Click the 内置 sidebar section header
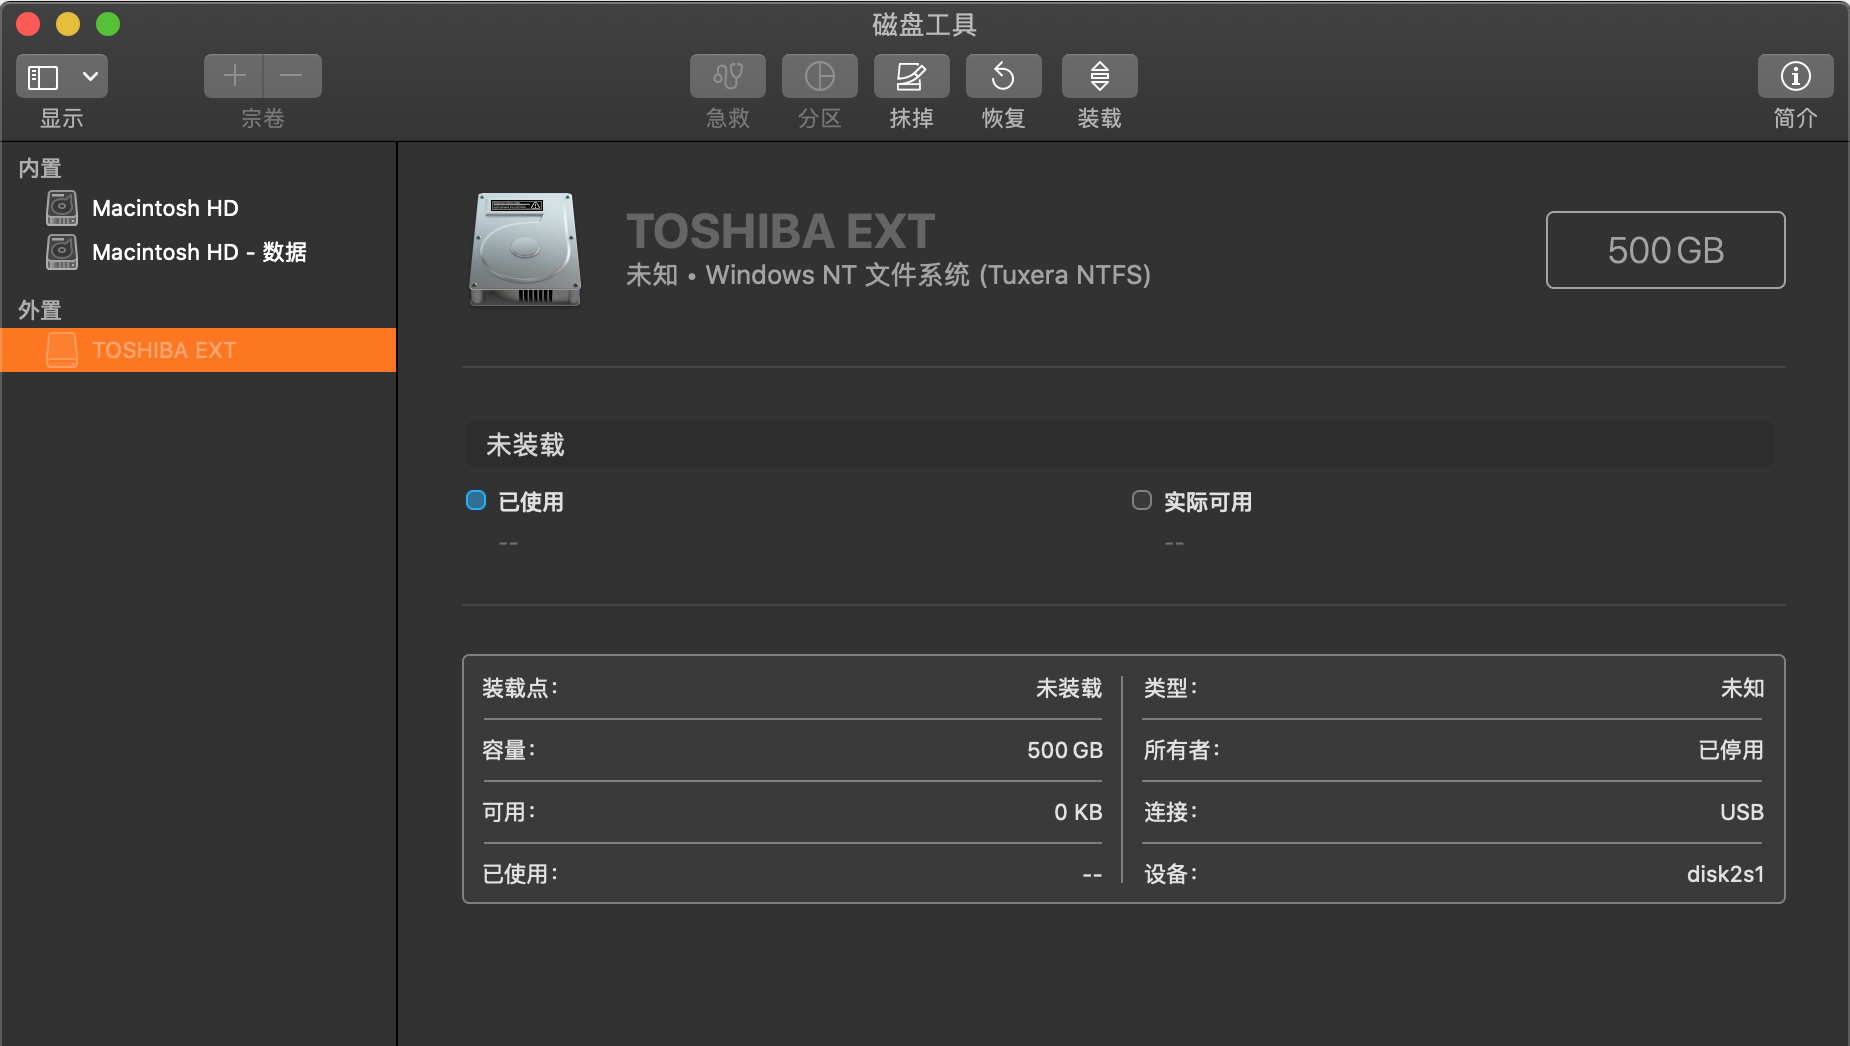Screen dimensions: 1850x1046 (x=40, y=168)
